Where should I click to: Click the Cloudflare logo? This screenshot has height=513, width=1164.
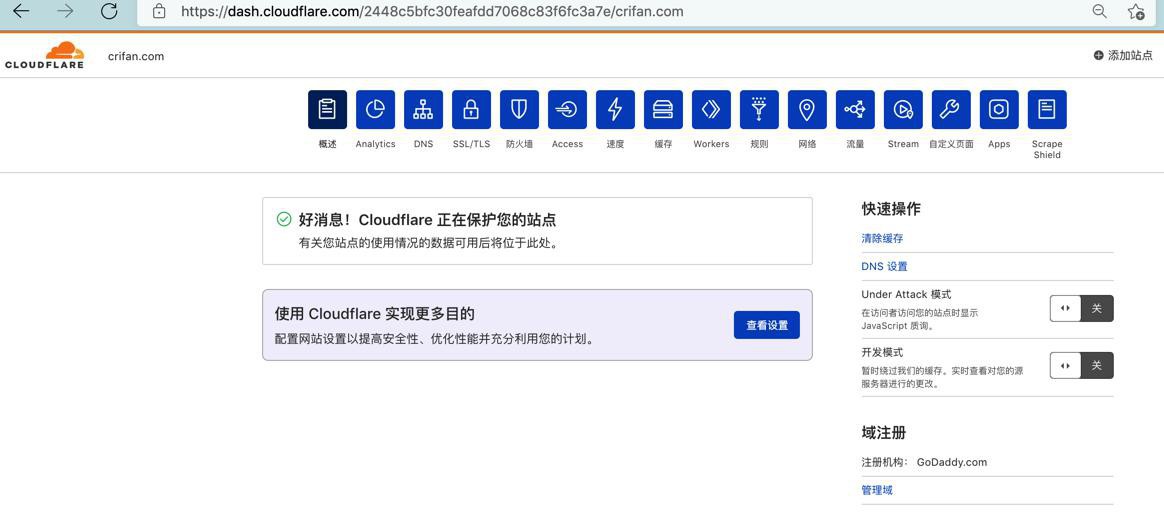click(45, 56)
